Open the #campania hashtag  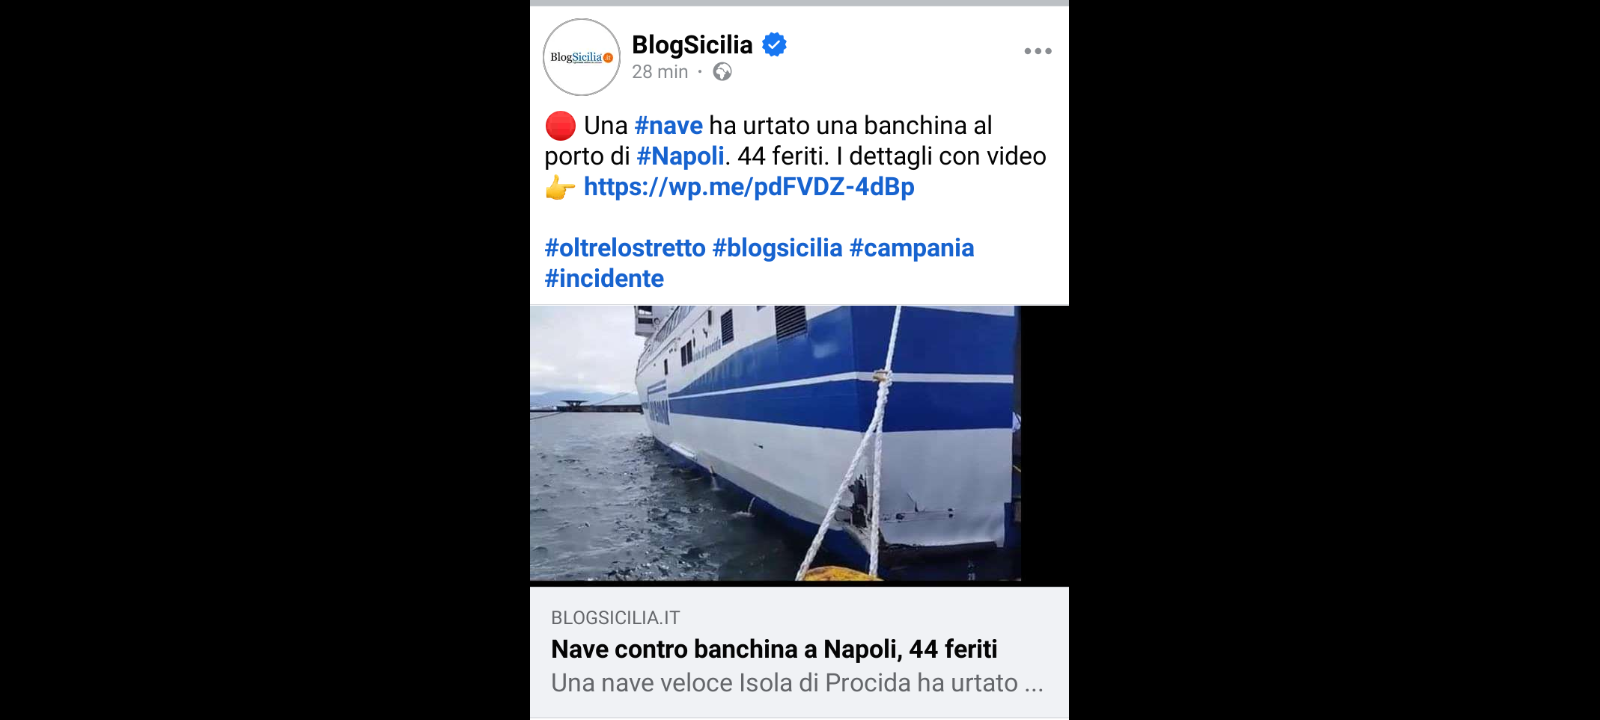click(x=911, y=248)
